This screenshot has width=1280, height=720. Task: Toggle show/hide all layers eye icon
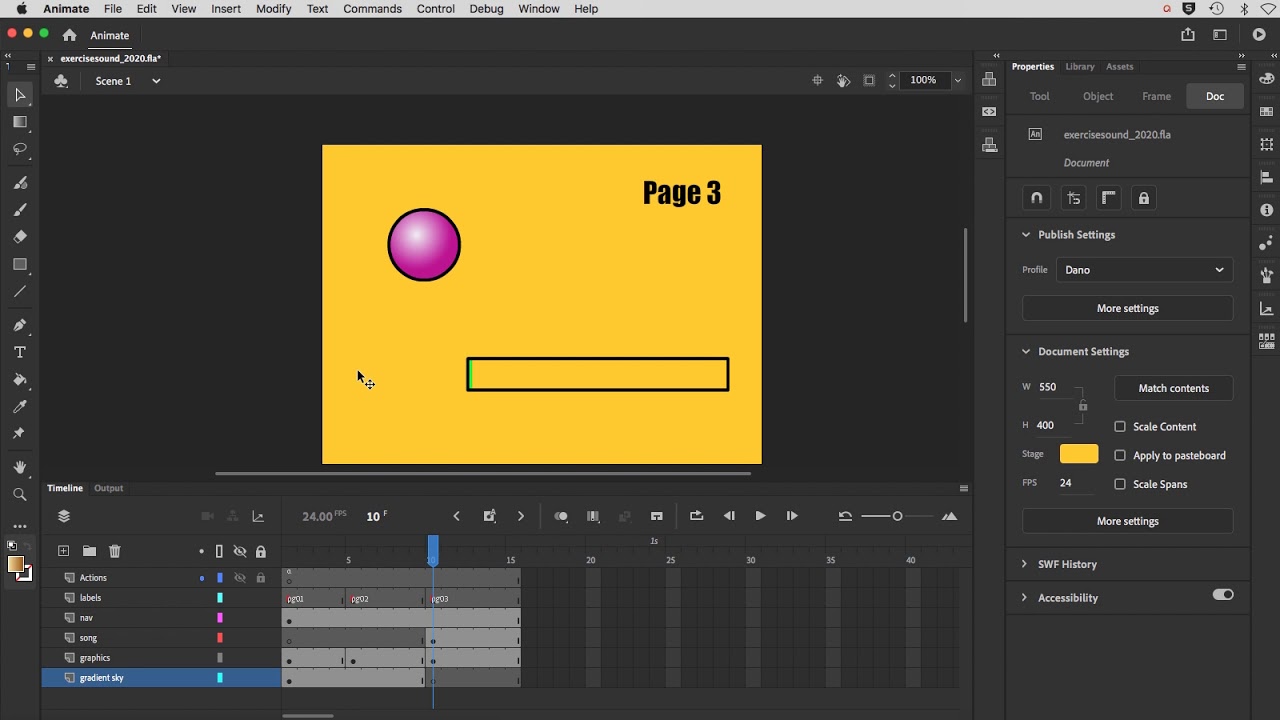click(240, 551)
